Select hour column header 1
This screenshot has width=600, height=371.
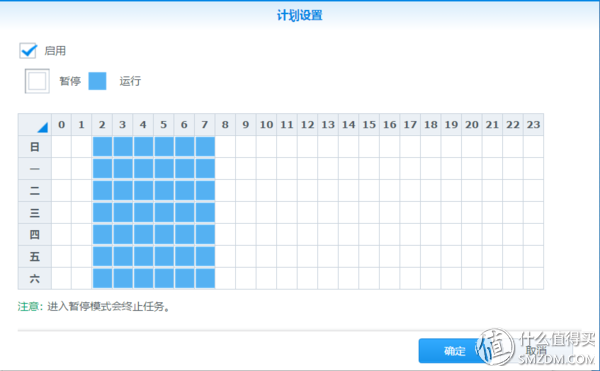click(x=82, y=125)
